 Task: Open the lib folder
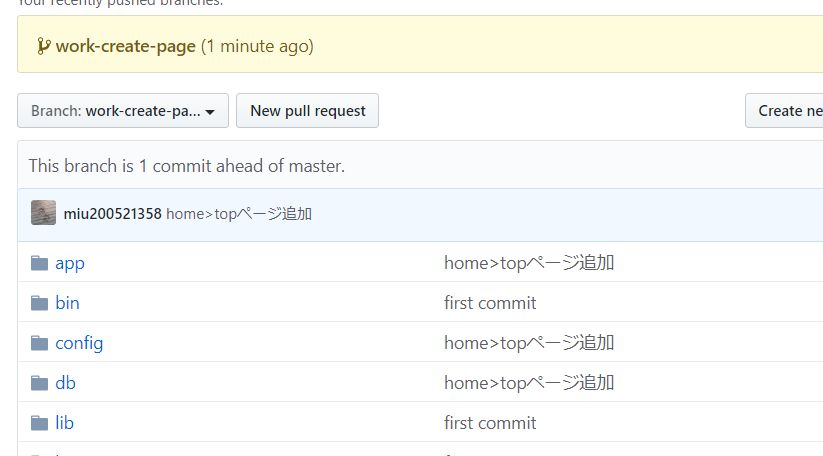tap(65, 423)
